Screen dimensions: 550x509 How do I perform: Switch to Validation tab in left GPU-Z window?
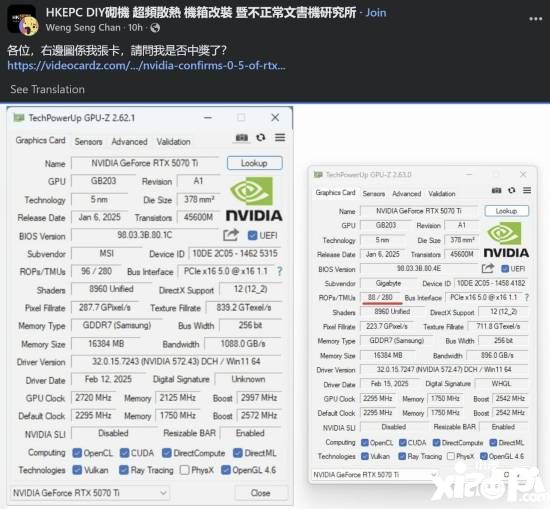(173, 142)
